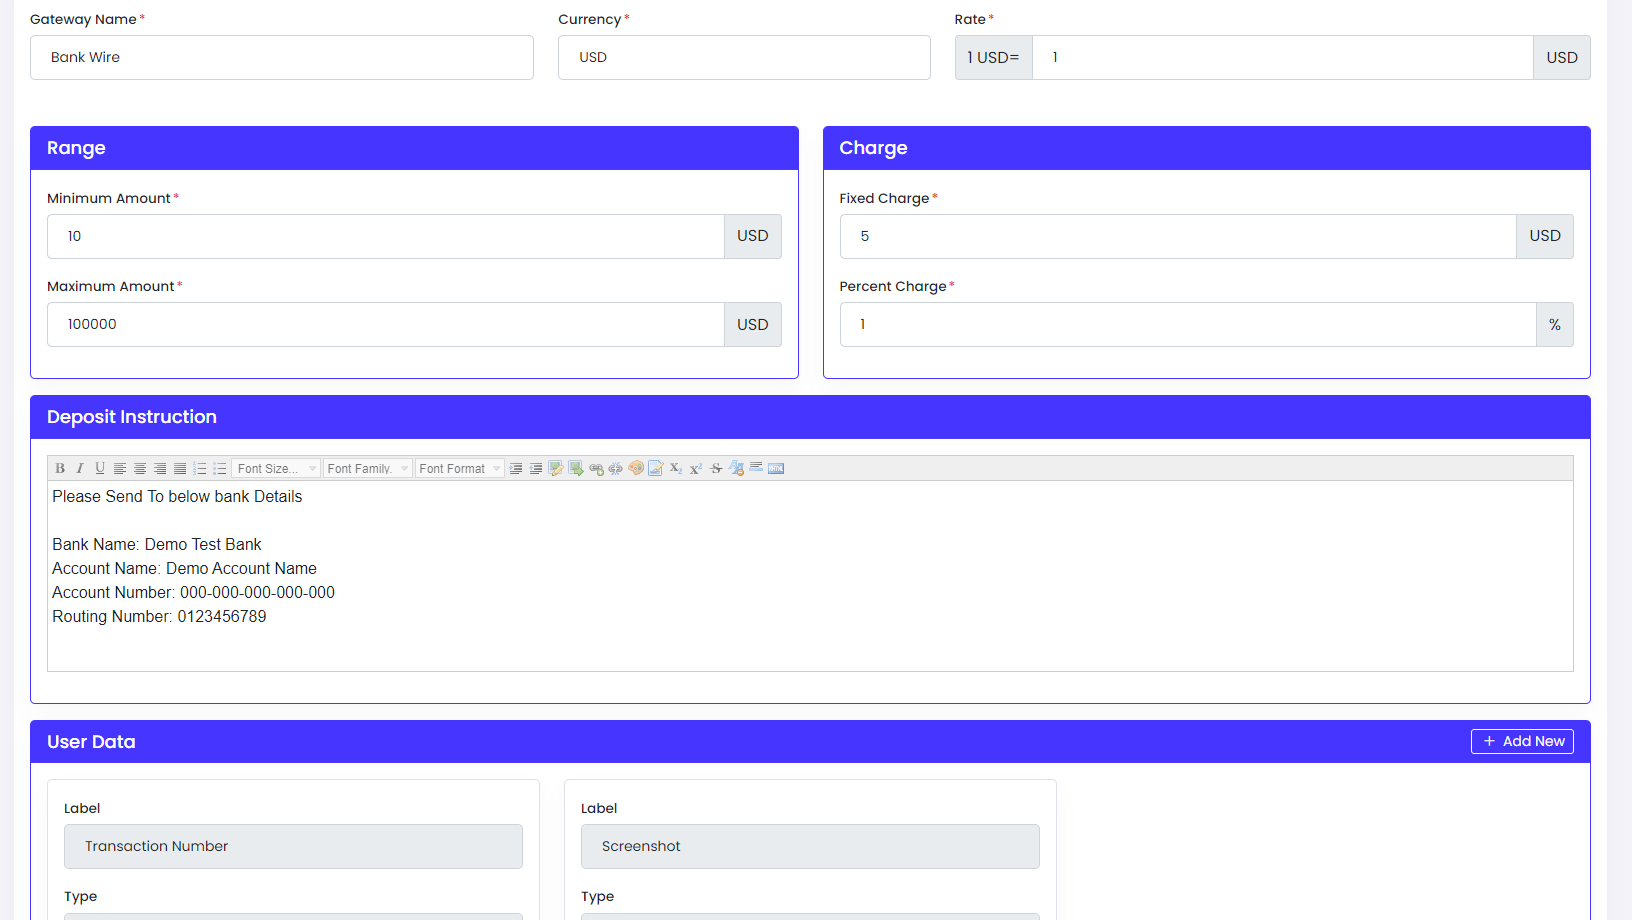Click the Maximum Amount input
This screenshot has height=920, width=1632.
[386, 324]
